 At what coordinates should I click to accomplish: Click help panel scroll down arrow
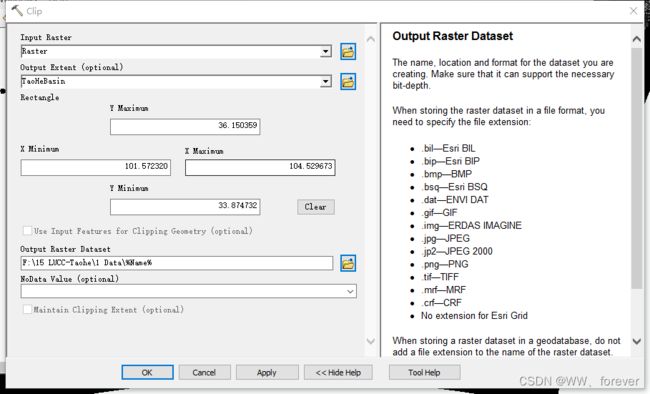(x=637, y=341)
